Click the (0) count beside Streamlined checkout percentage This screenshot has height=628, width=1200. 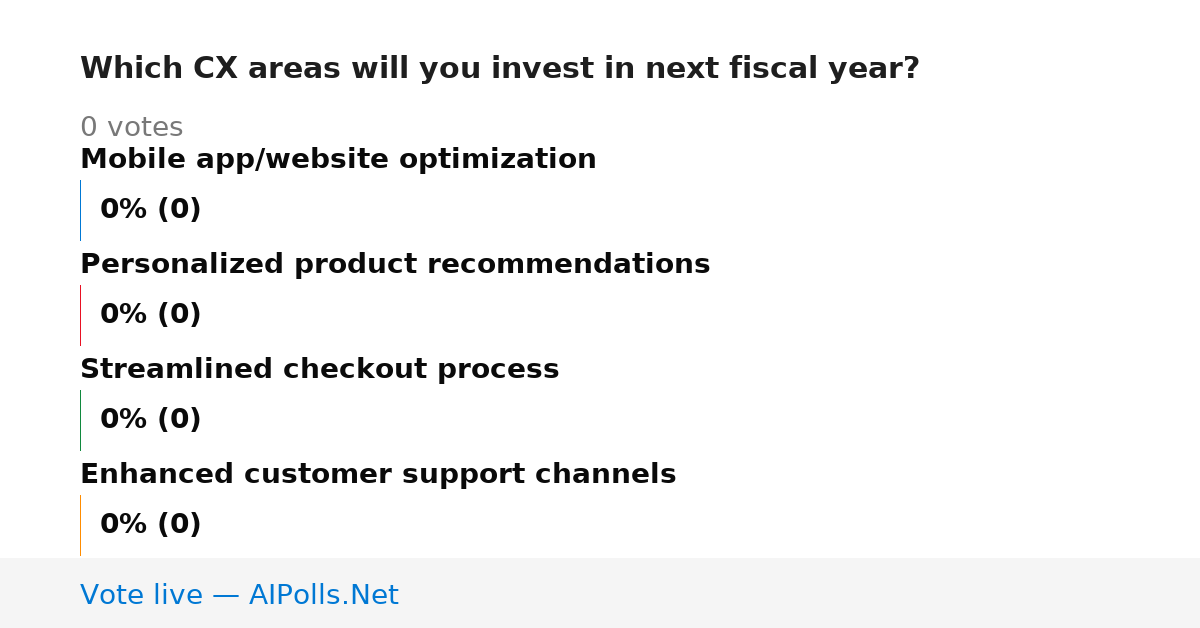tap(179, 420)
